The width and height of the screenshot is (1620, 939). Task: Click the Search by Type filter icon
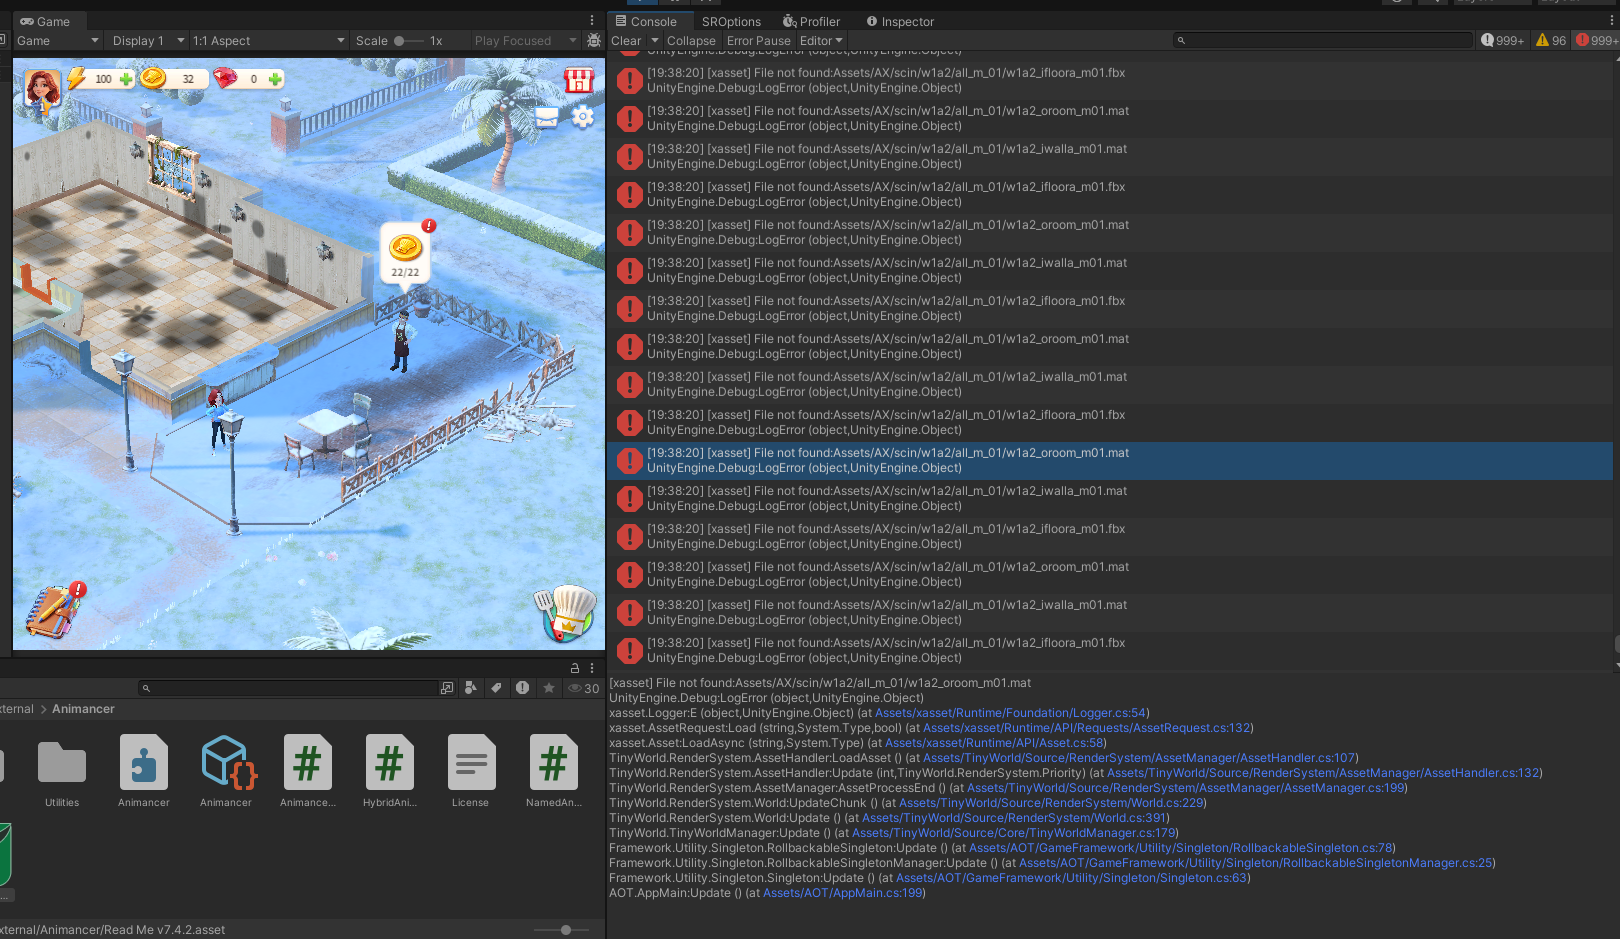point(471,688)
